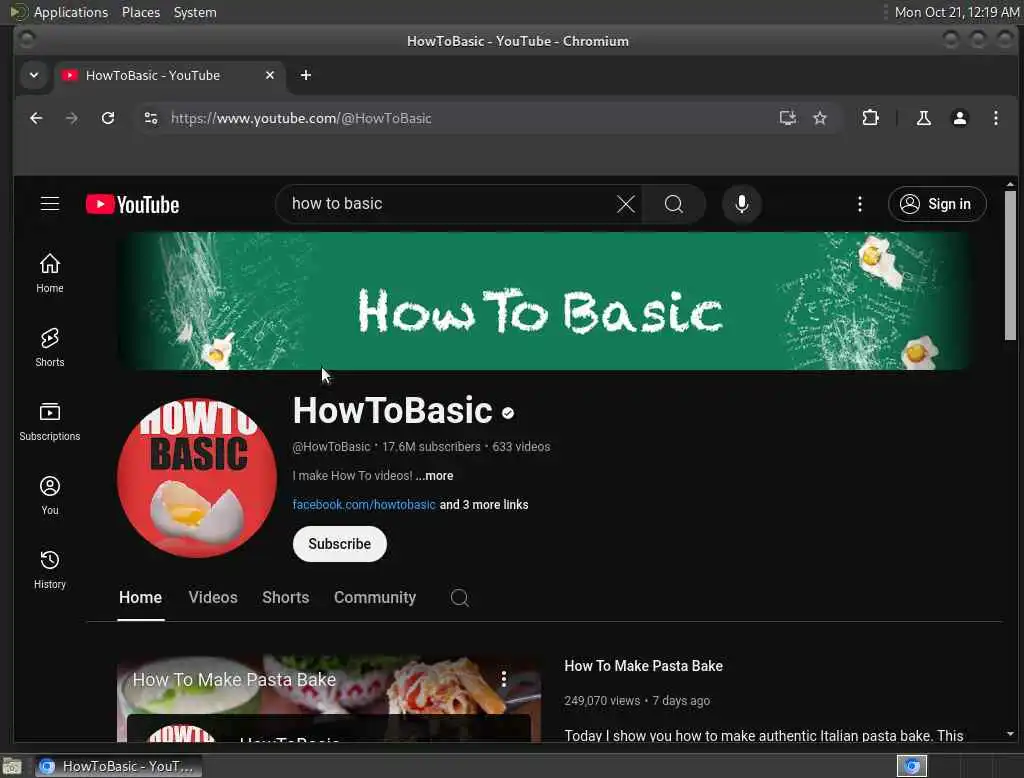Go back in the browser
This screenshot has height=778, width=1024.
pyautogui.click(x=36, y=118)
